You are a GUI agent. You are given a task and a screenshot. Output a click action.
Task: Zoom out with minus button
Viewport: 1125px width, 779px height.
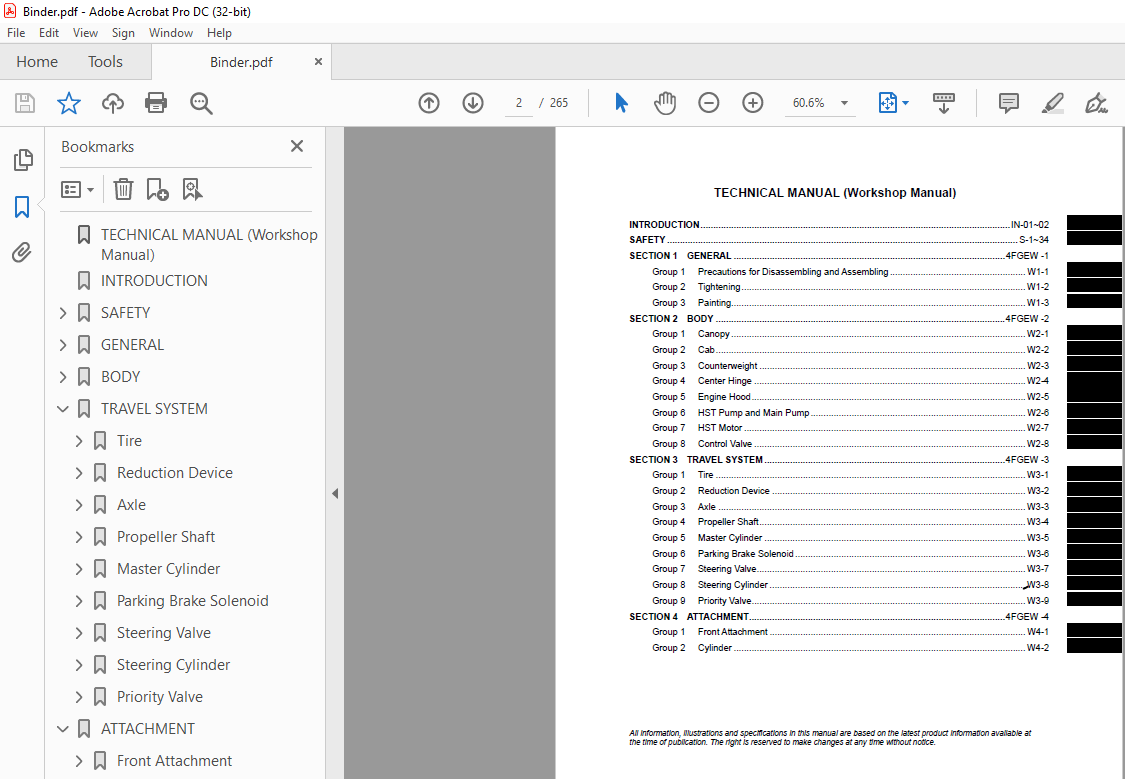(709, 103)
